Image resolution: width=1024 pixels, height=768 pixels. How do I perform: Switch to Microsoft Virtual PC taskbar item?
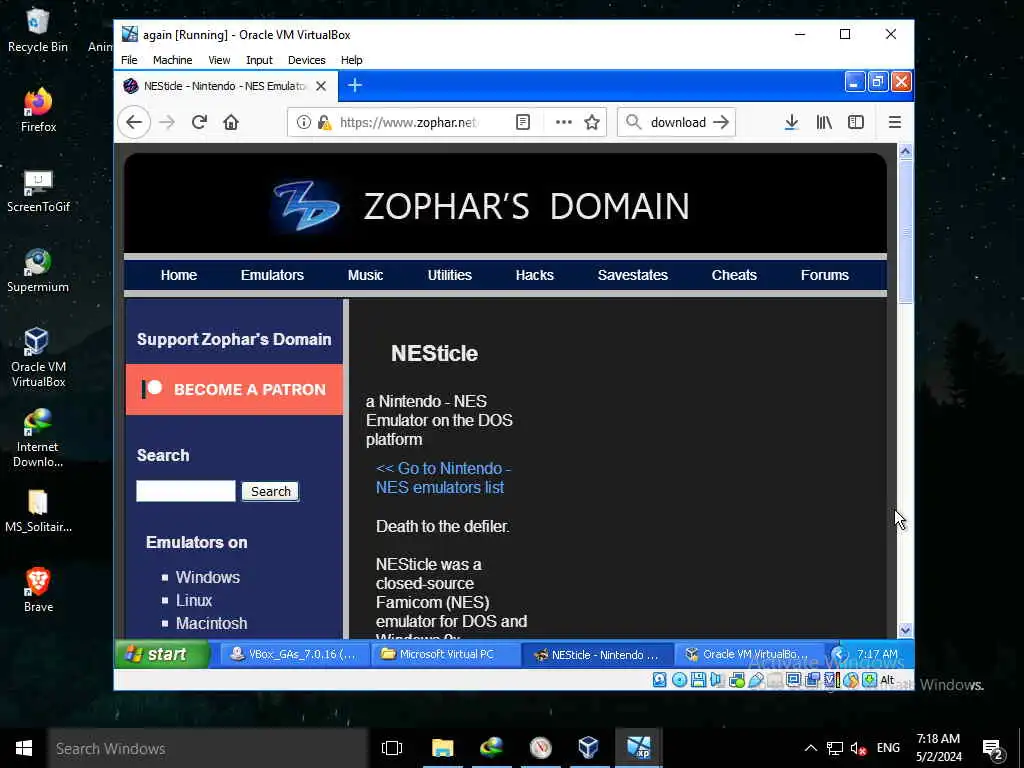446,654
